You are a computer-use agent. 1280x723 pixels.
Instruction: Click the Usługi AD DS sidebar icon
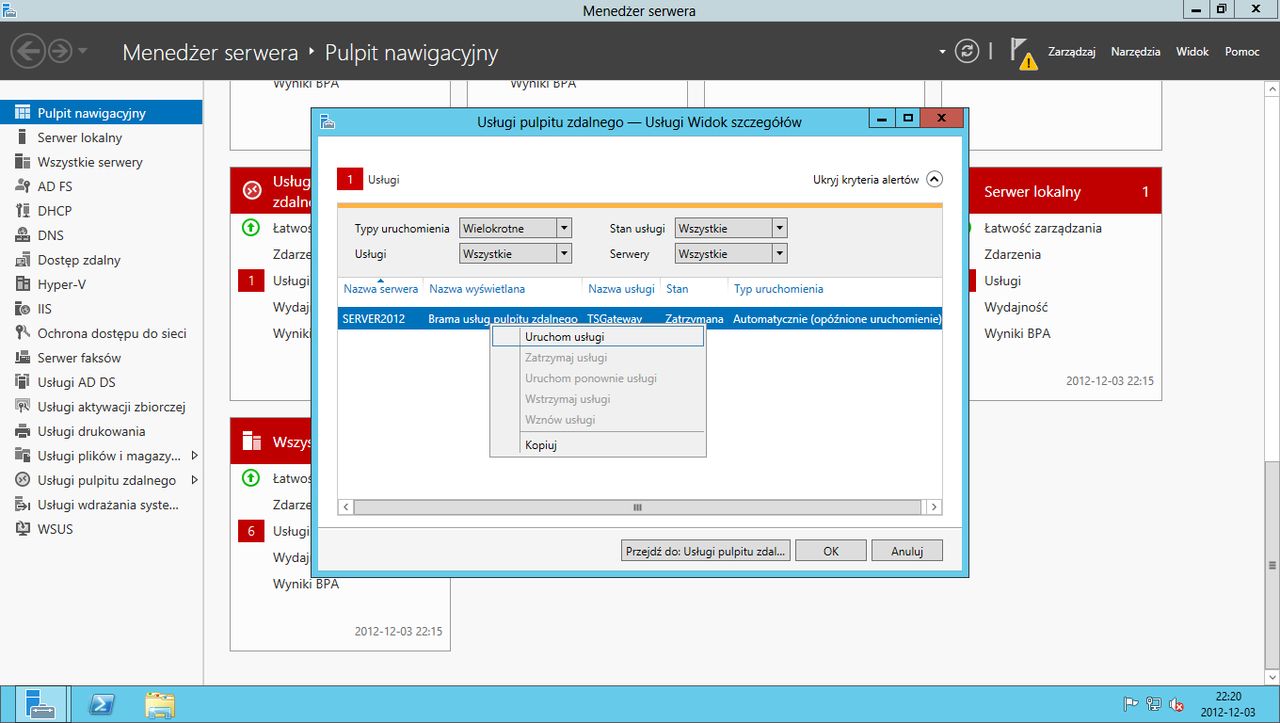[x=22, y=382]
